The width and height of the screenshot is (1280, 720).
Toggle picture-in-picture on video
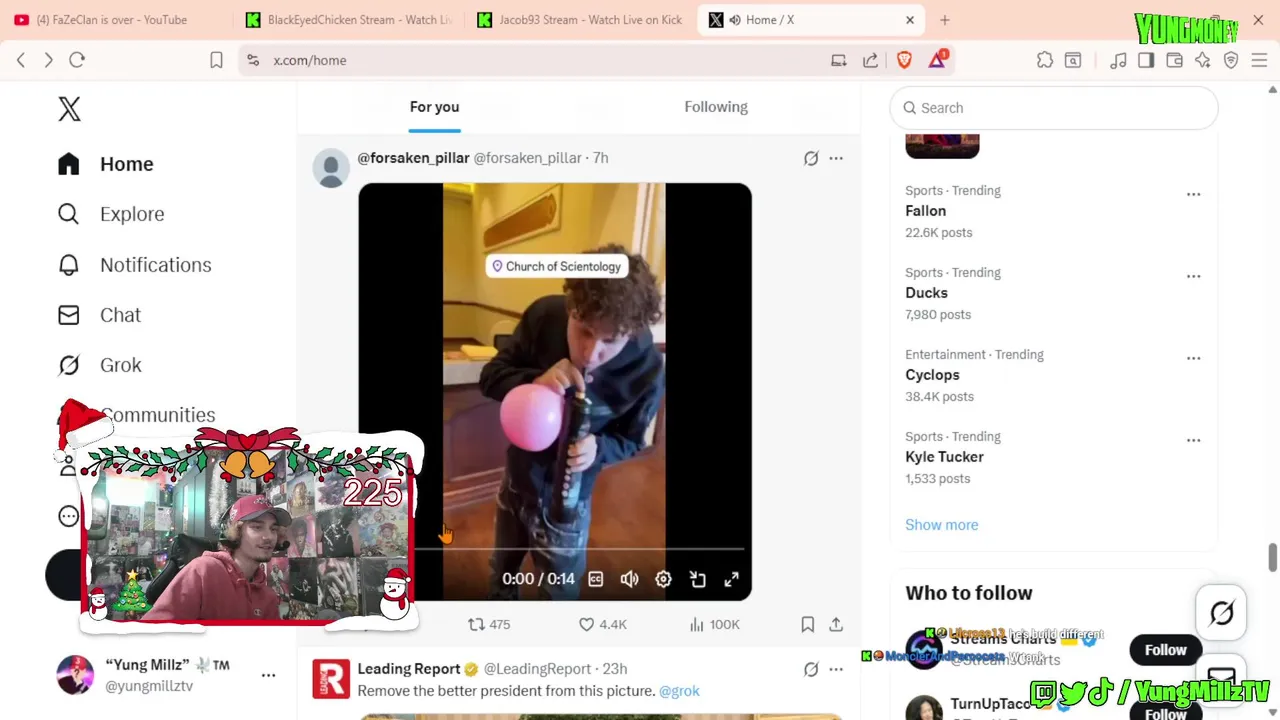(698, 579)
